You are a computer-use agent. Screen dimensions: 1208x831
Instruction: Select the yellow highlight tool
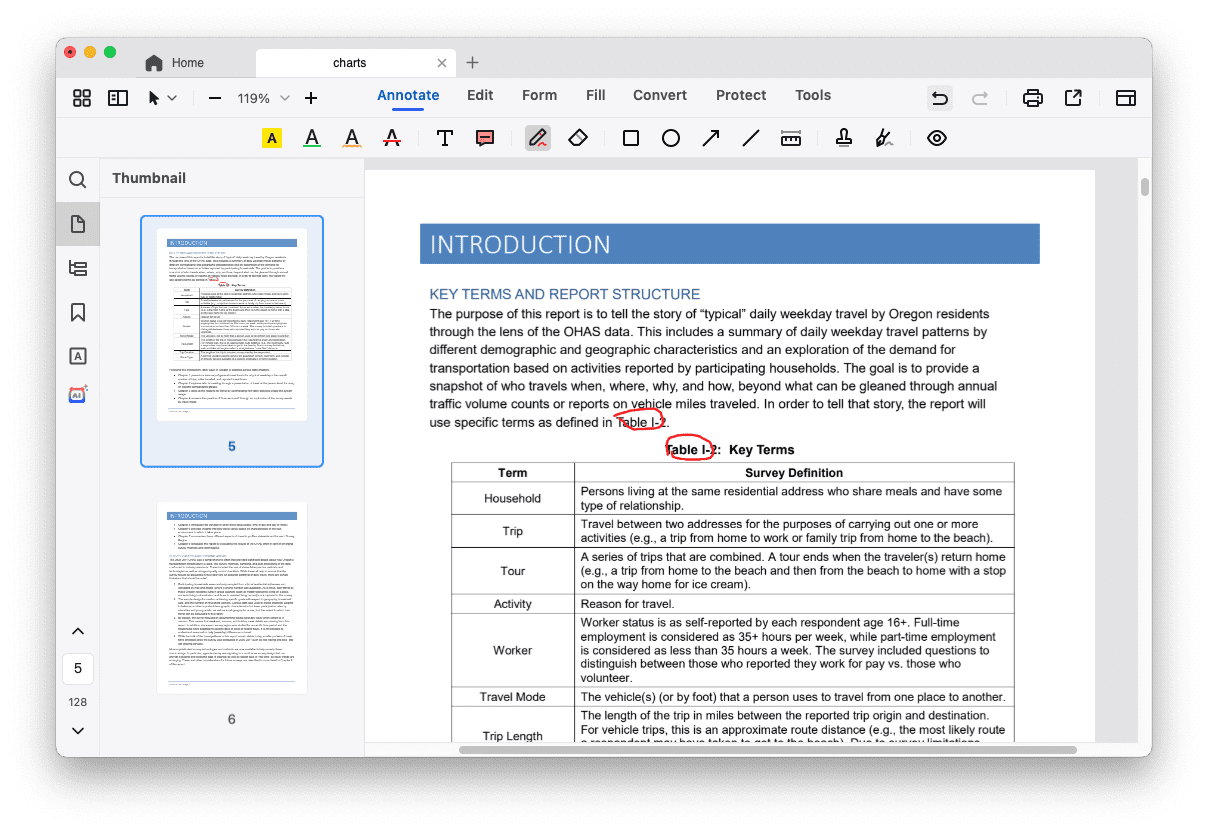(271, 137)
